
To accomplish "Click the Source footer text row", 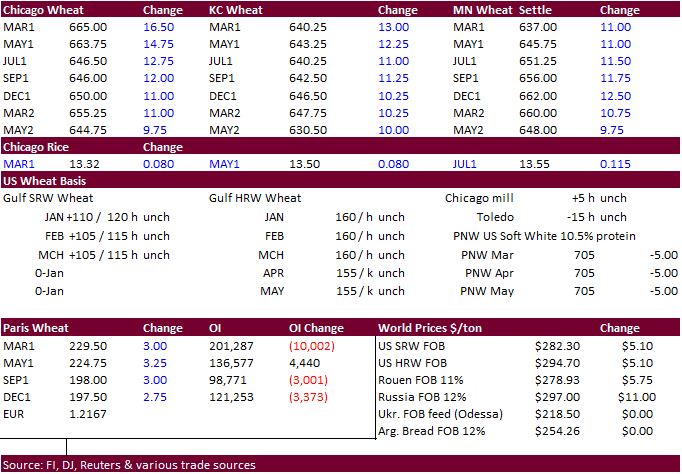I will [x=130, y=465].
